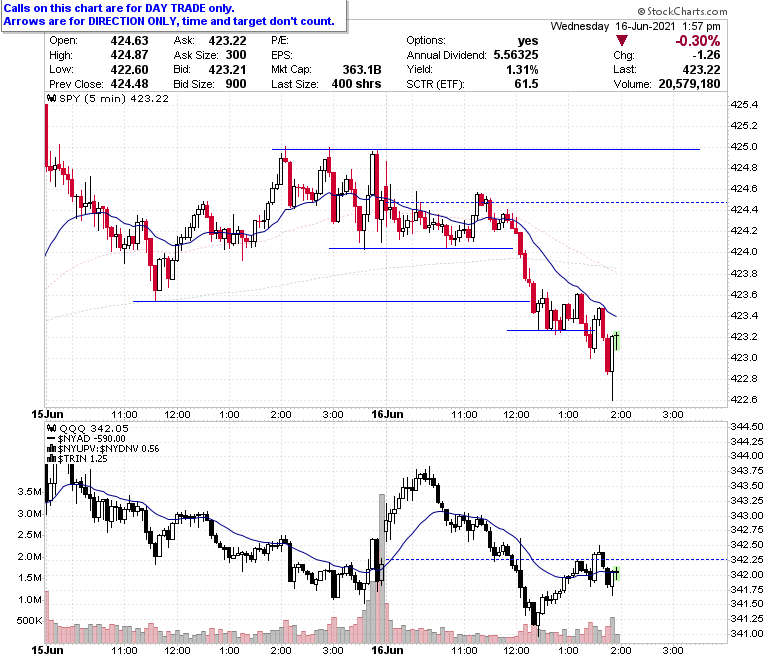Image resolution: width=780 pixels, height=659 pixels.
Task: Click the 424.0 price axis label
Action: pyautogui.click(x=744, y=251)
